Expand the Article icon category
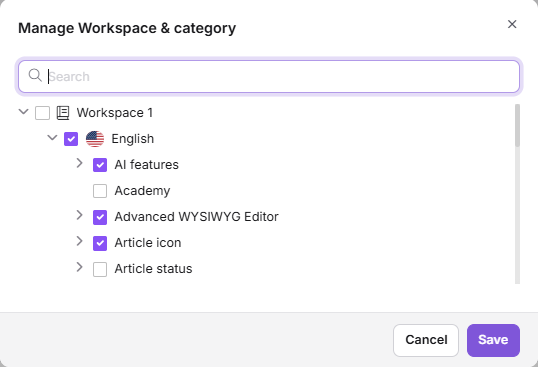 pyautogui.click(x=79, y=241)
